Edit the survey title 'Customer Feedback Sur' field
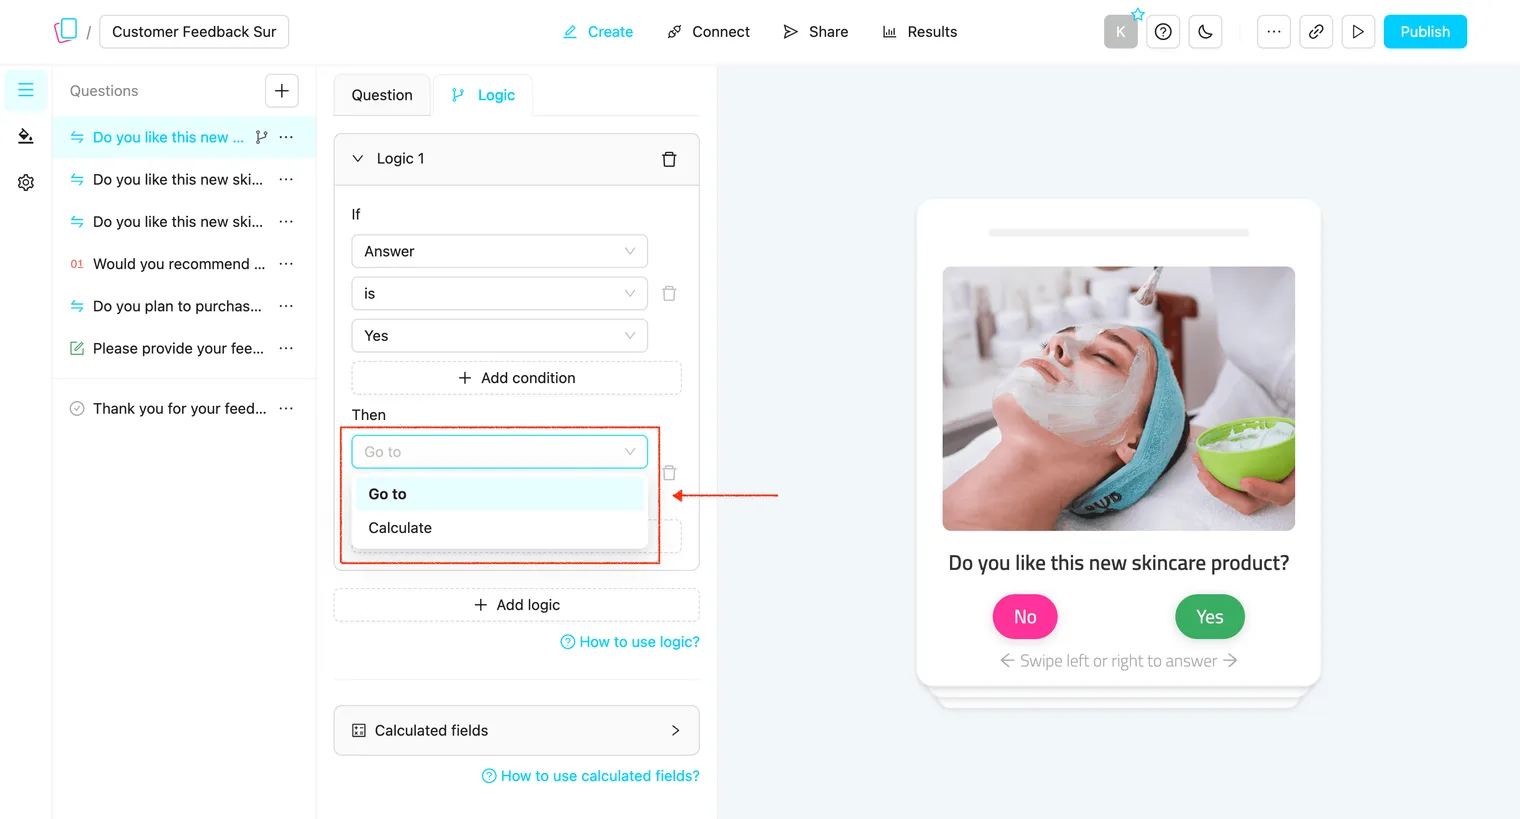 pos(194,32)
